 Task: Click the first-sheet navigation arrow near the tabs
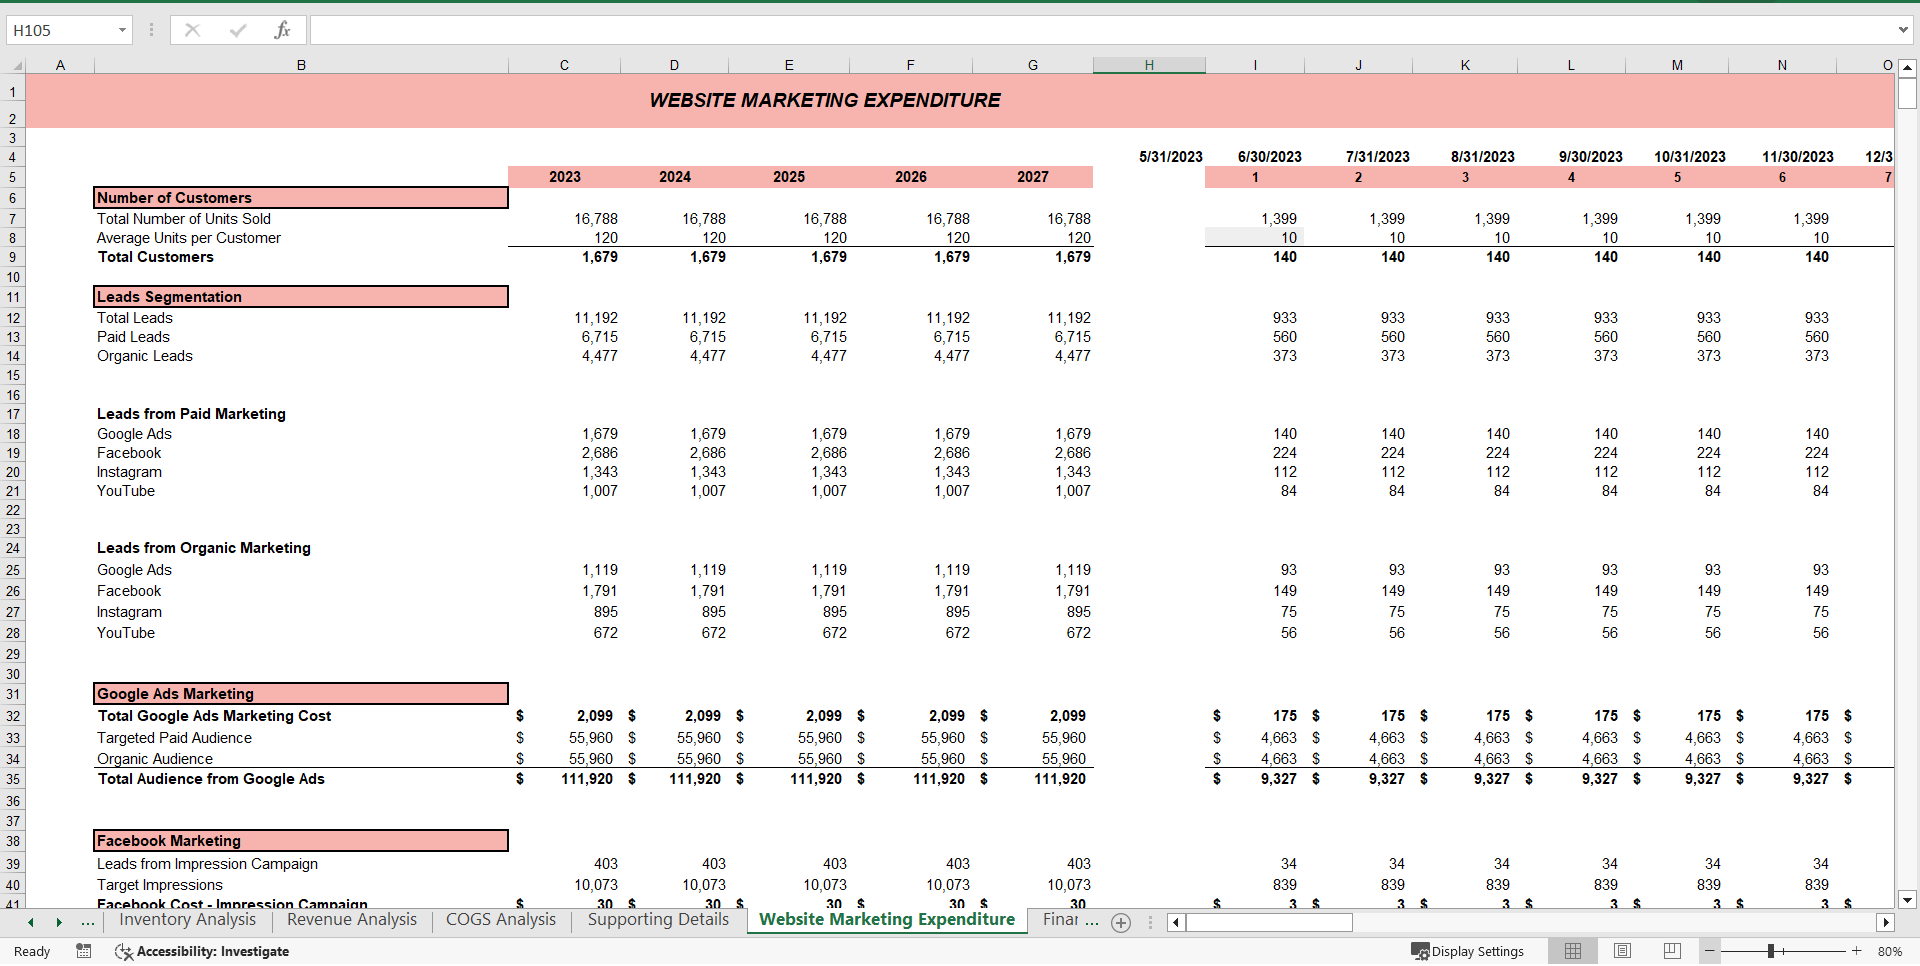tap(29, 922)
